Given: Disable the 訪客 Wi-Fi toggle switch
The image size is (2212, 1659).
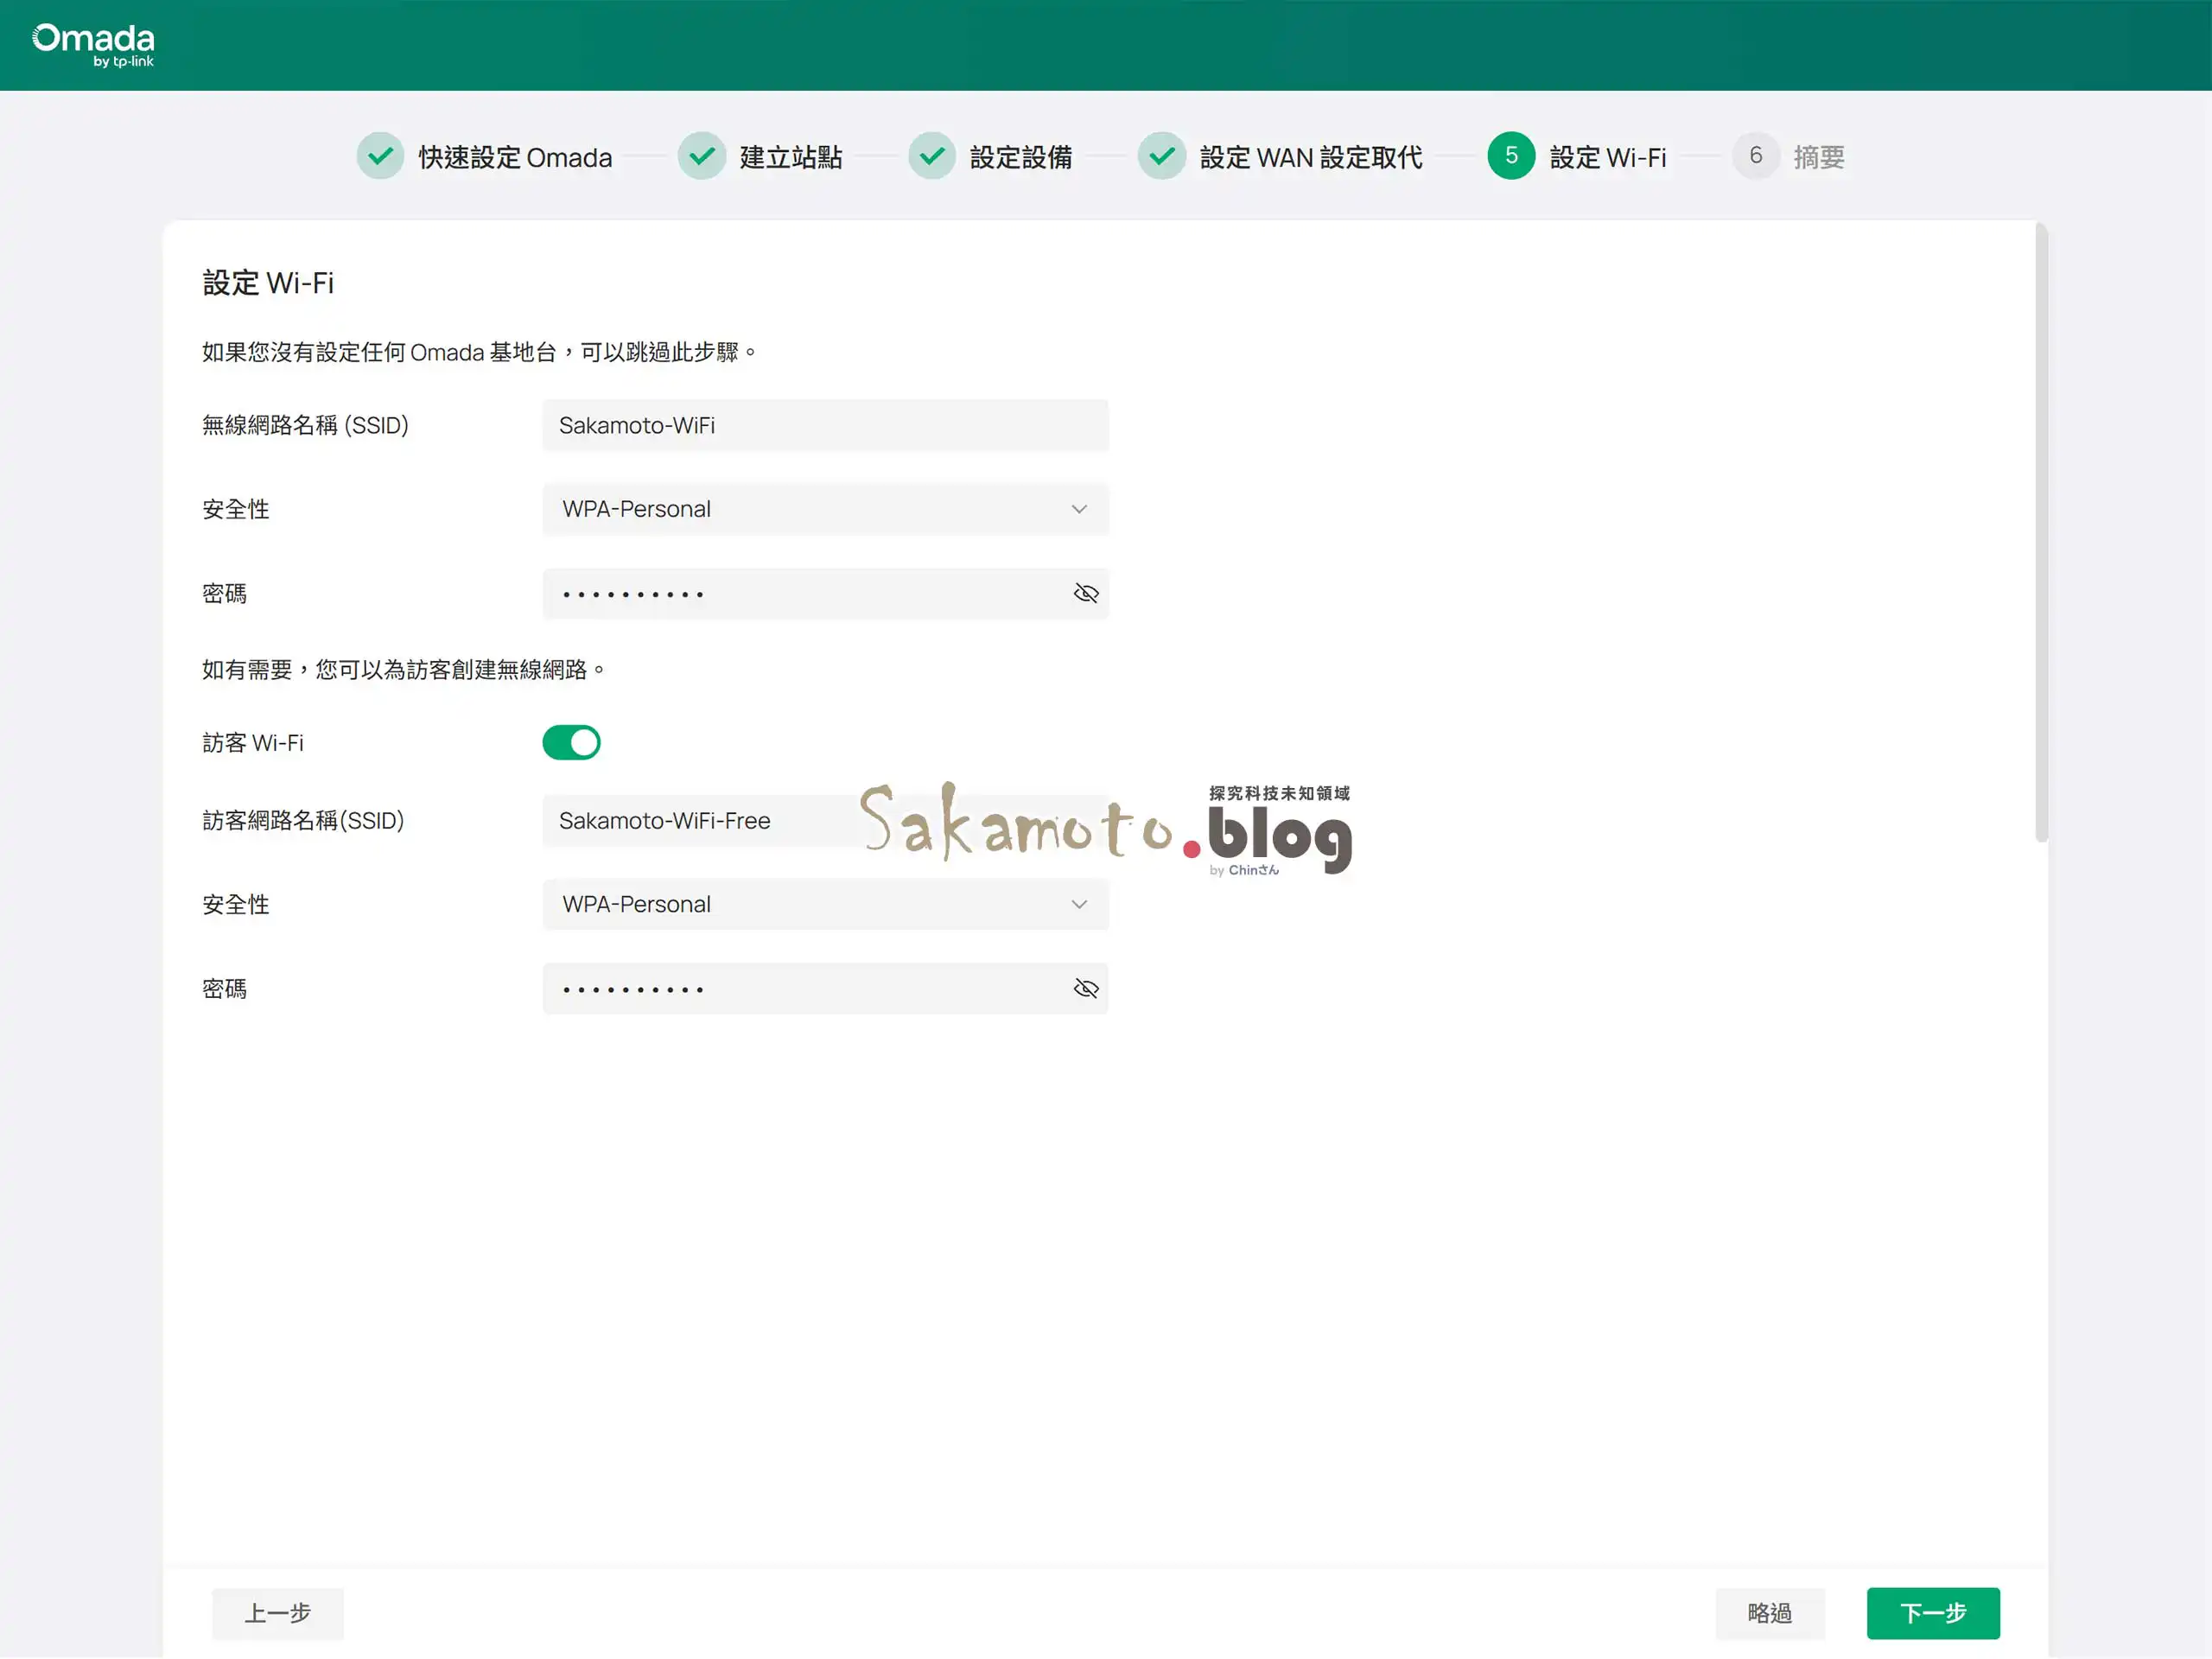Looking at the screenshot, I should coord(571,743).
